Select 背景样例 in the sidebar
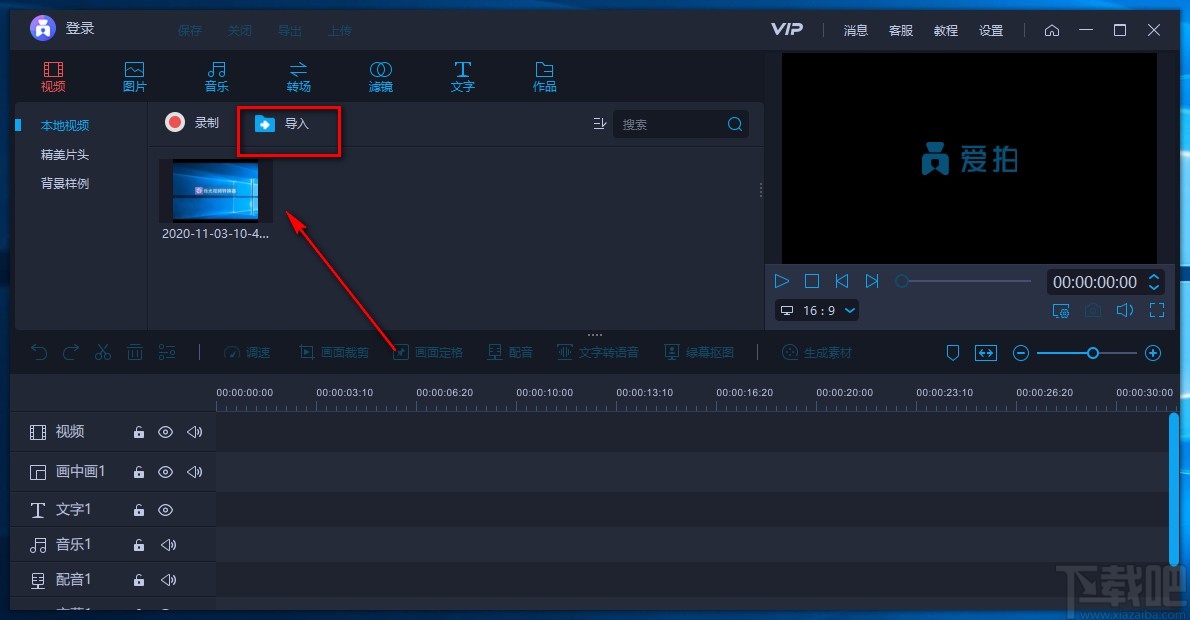 click(65, 183)
